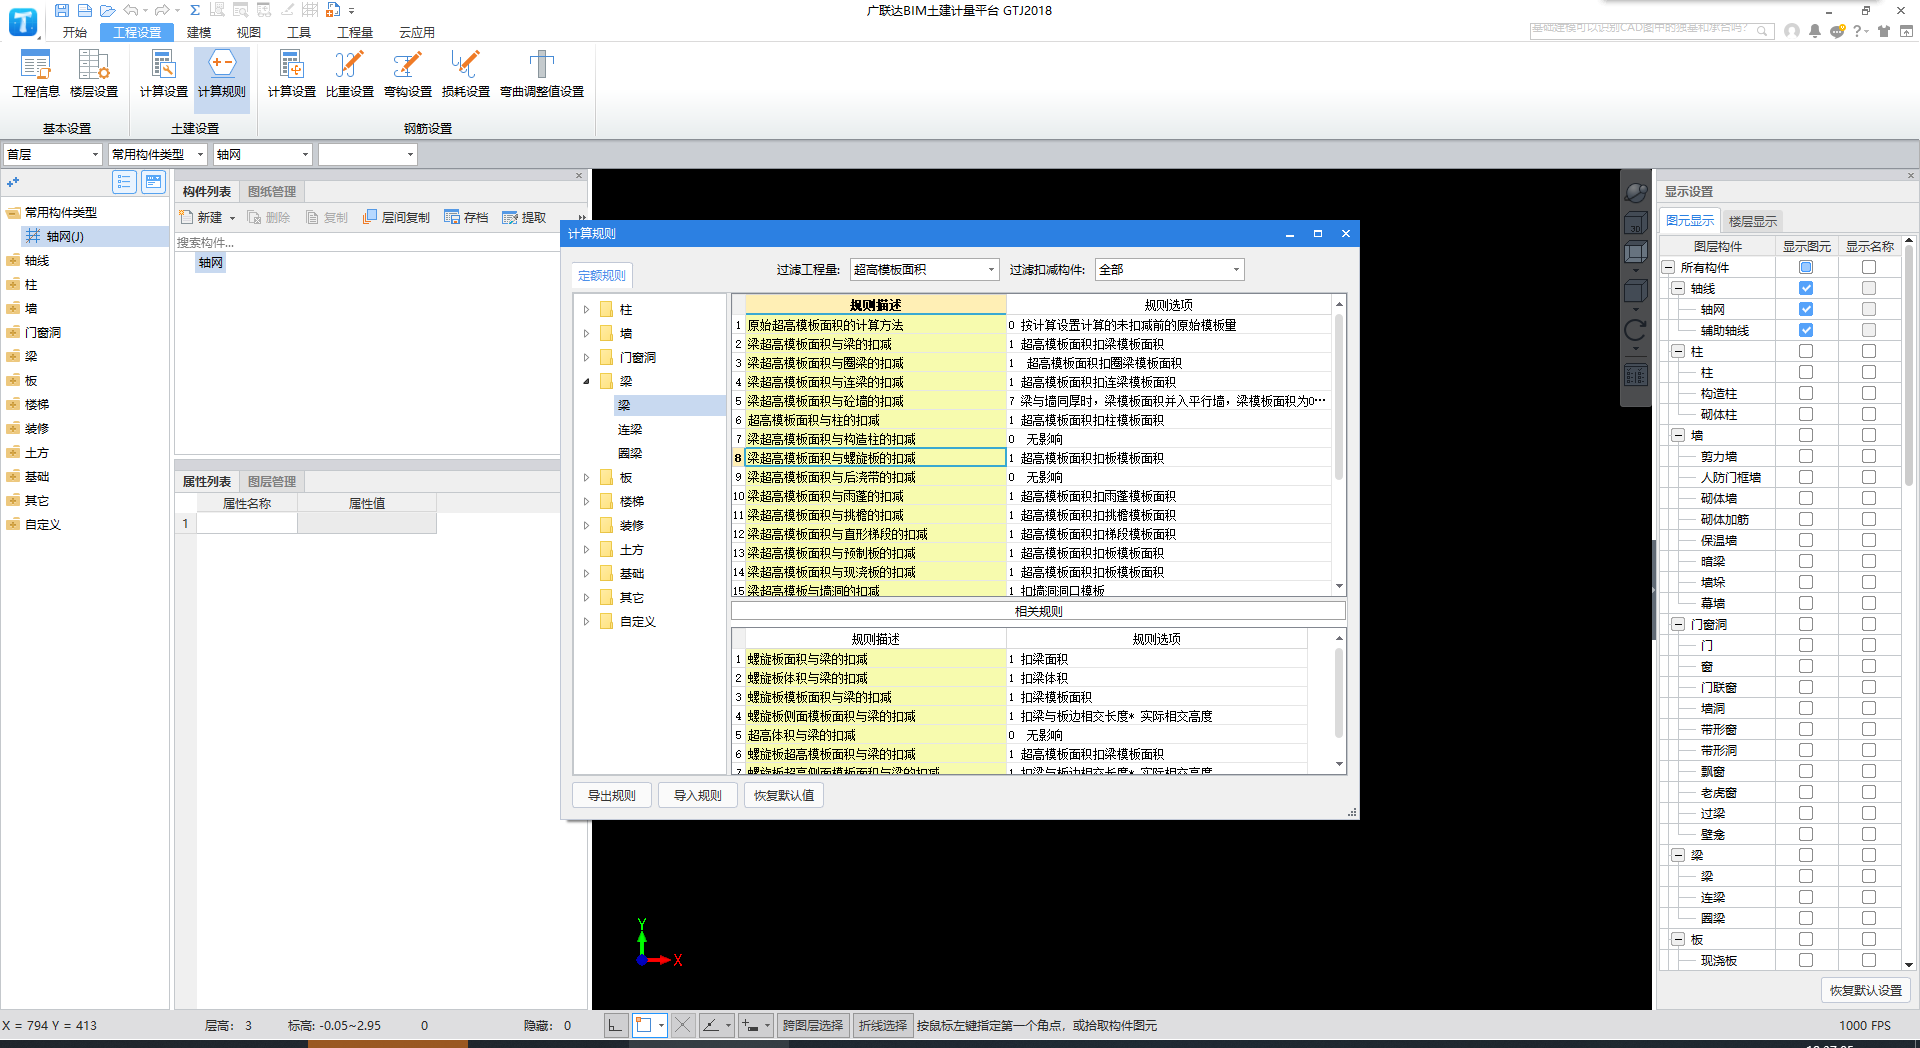Click the undo arrow icon
Image resolution: width=1920 pixels, height=1048 pixels.
tap(130, 10)
